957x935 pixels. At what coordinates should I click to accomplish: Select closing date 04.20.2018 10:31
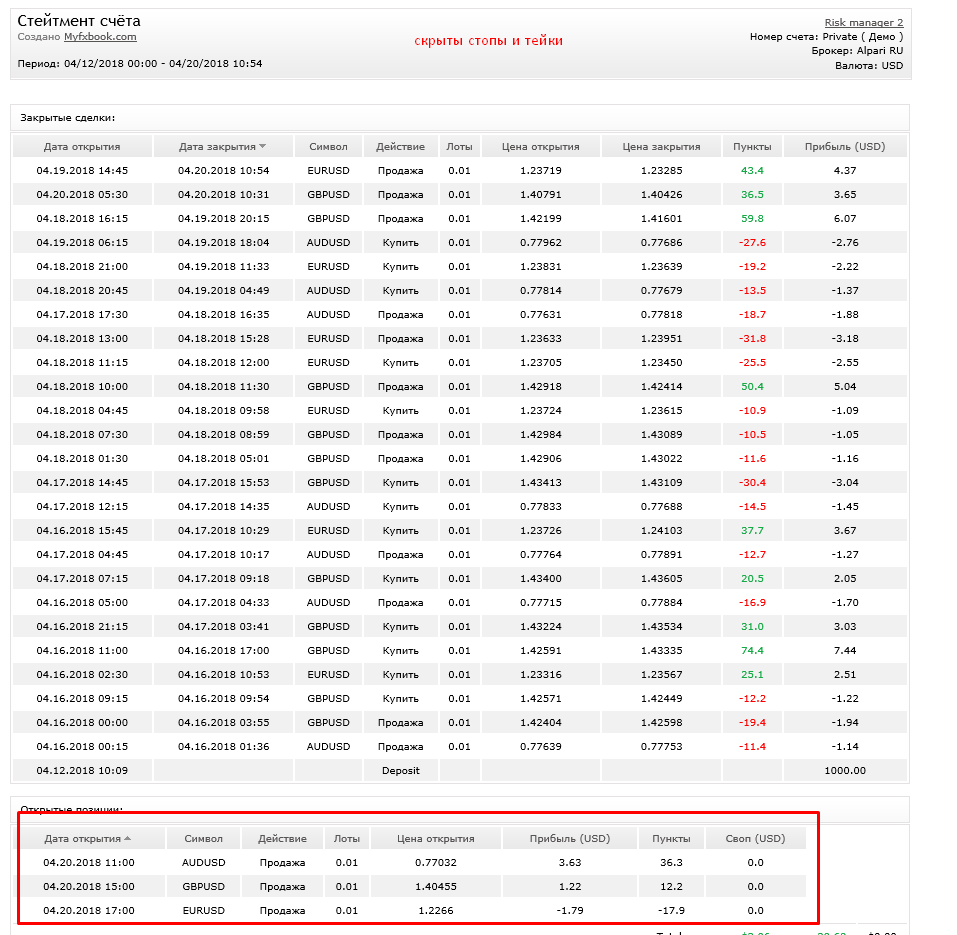coord(223,195)
